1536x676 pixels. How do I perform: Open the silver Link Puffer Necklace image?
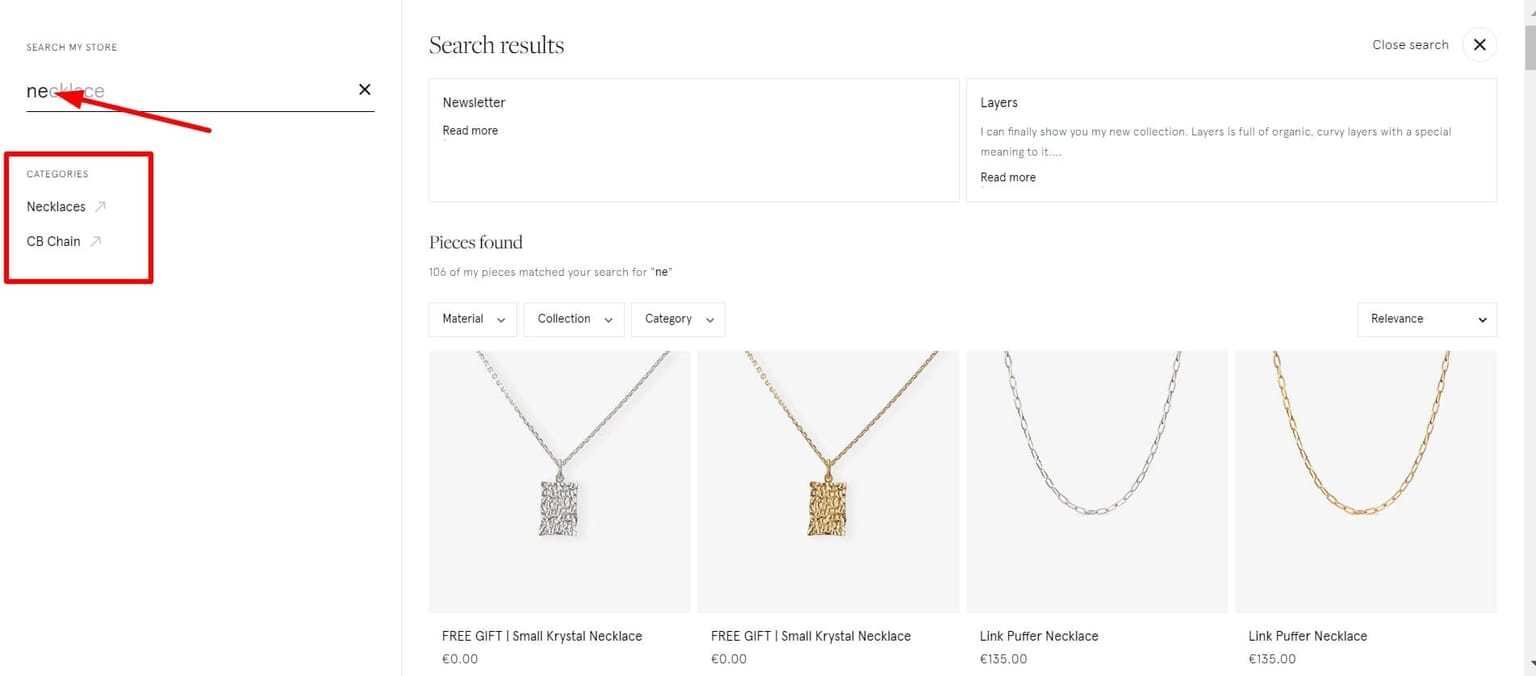(1097, 481)
